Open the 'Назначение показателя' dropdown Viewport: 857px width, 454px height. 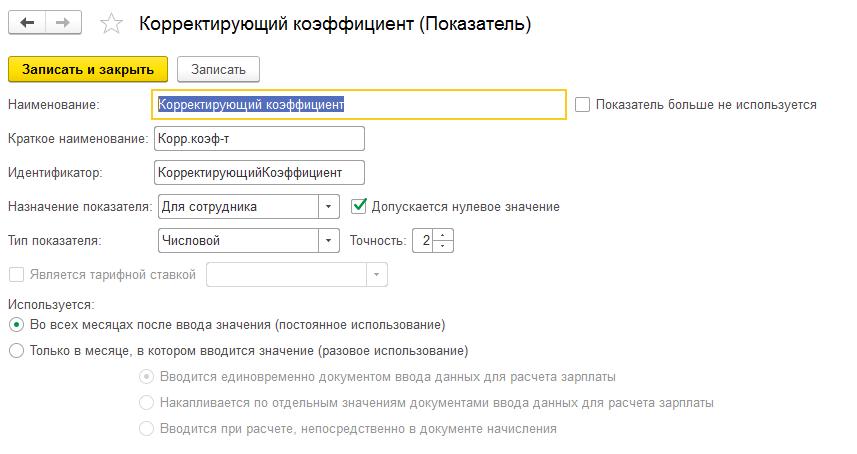[329, 207]
